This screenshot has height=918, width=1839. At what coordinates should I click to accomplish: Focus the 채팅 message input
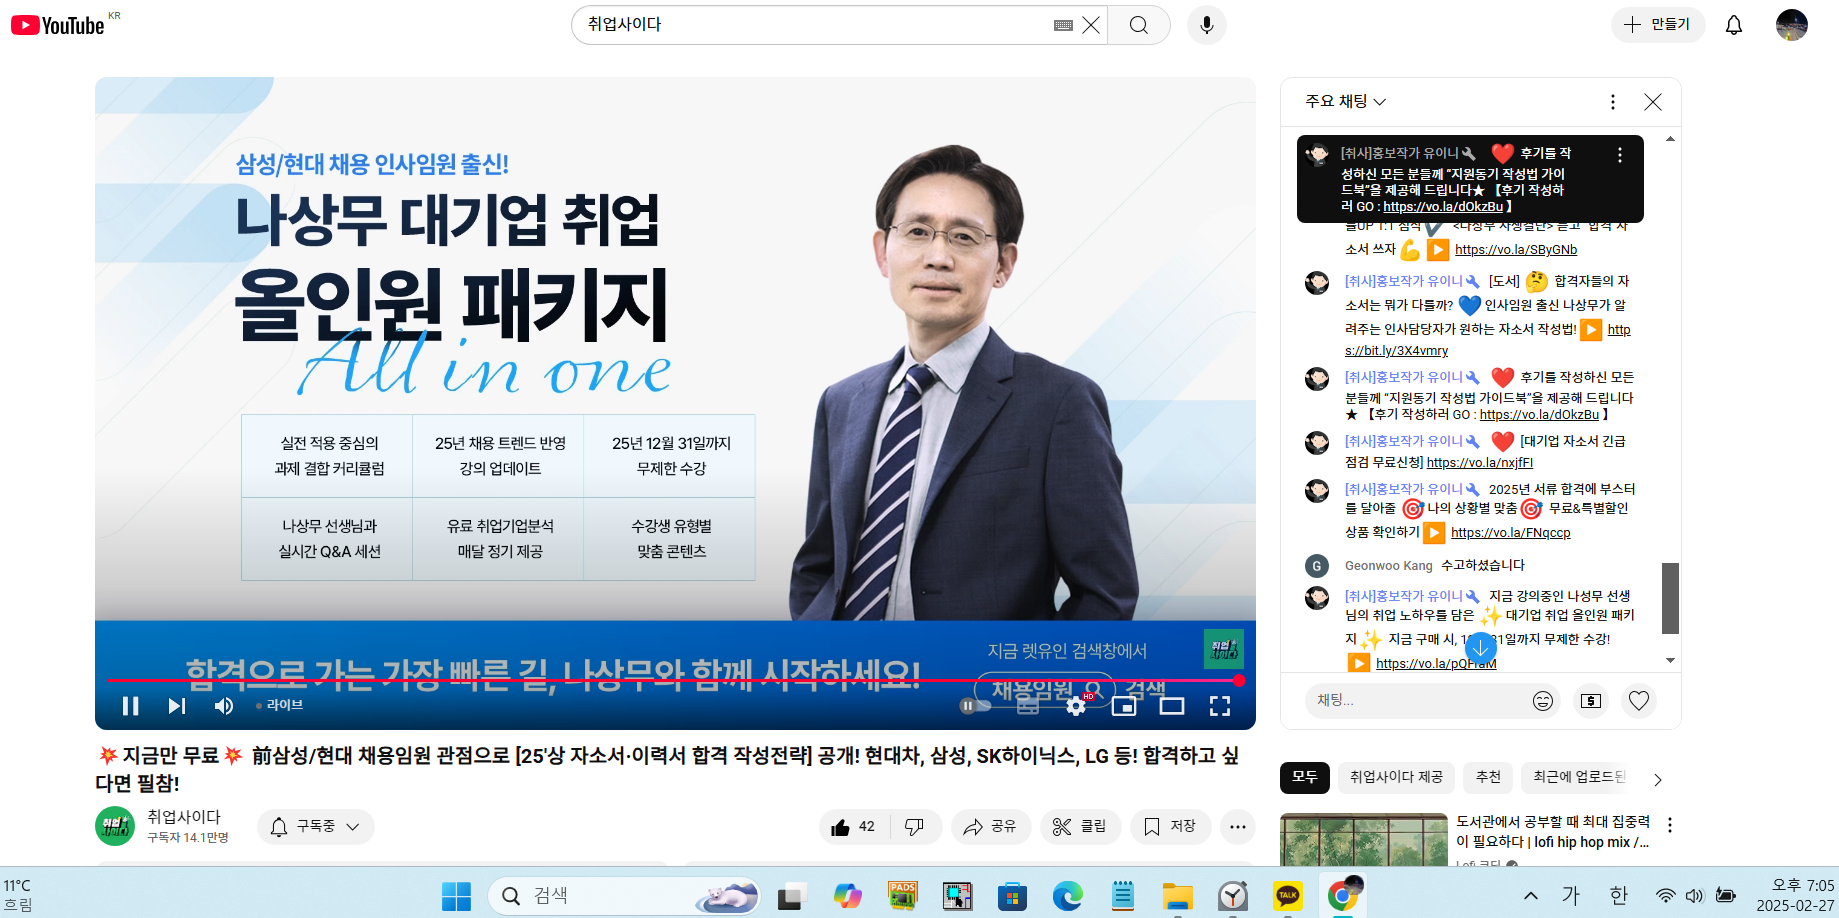coord(1415,701)
